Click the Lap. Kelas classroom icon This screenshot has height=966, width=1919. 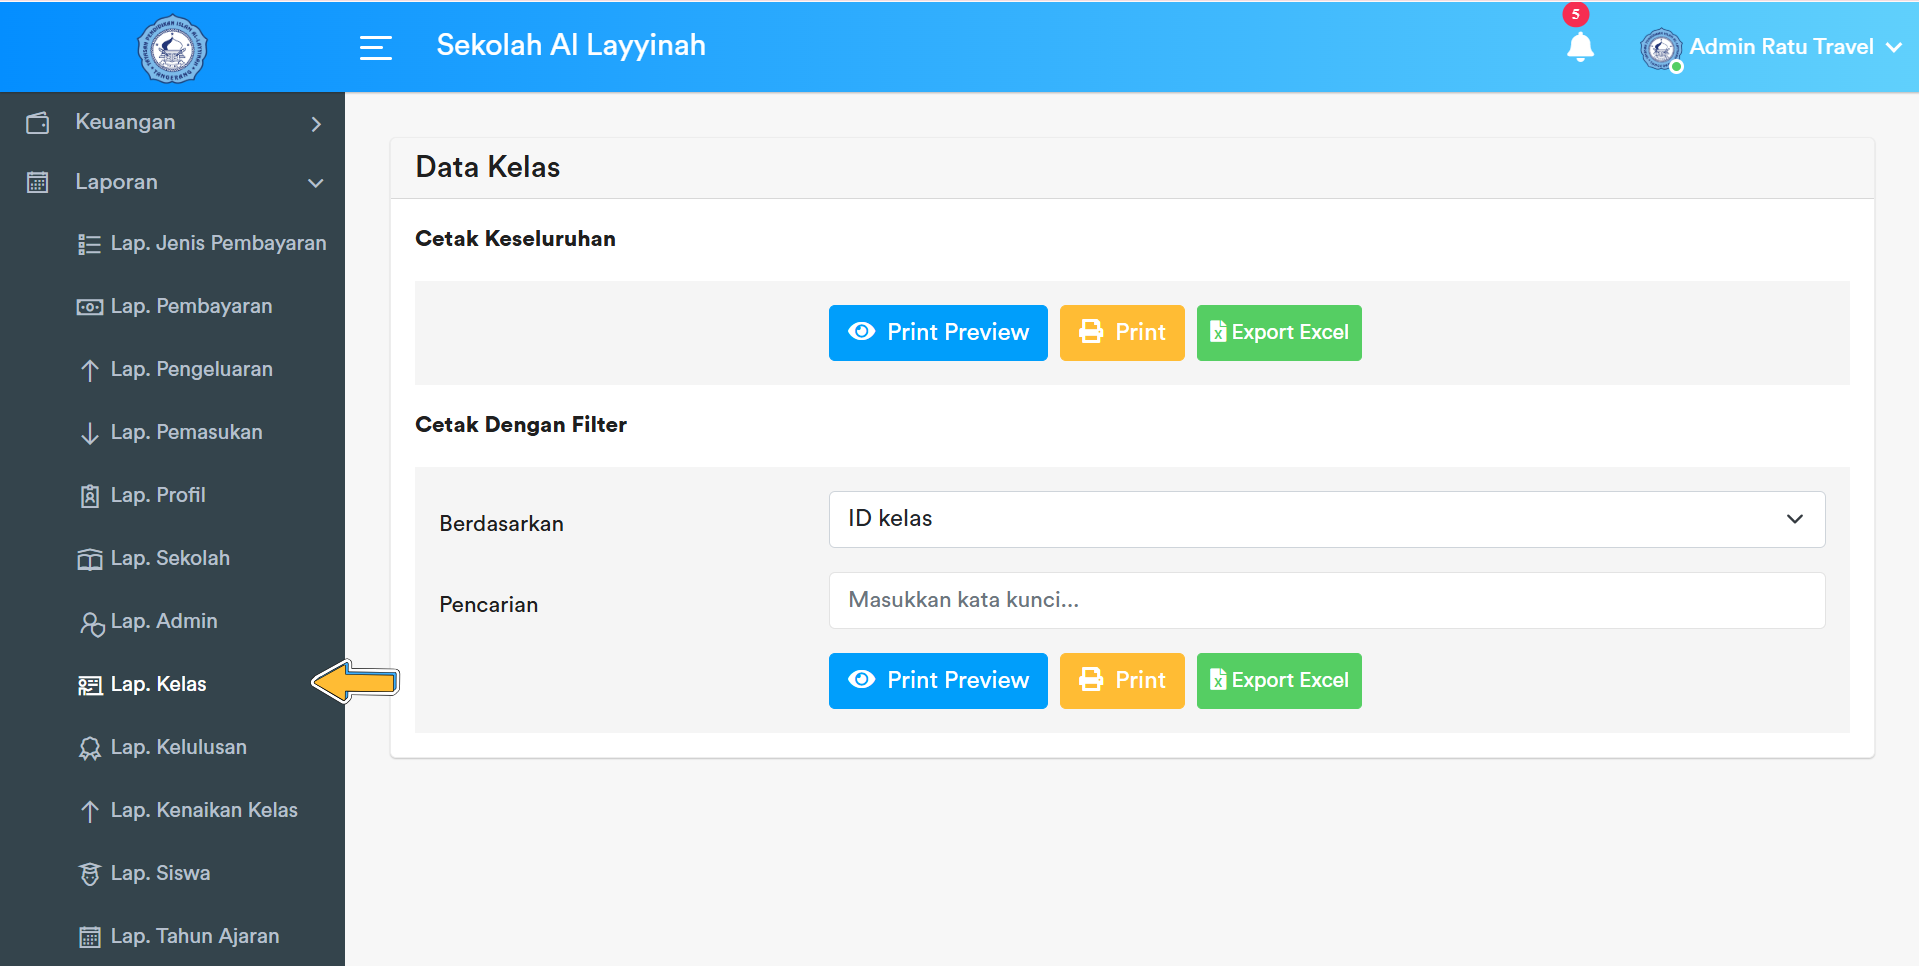pyautogui.click(x=89, y=684)
